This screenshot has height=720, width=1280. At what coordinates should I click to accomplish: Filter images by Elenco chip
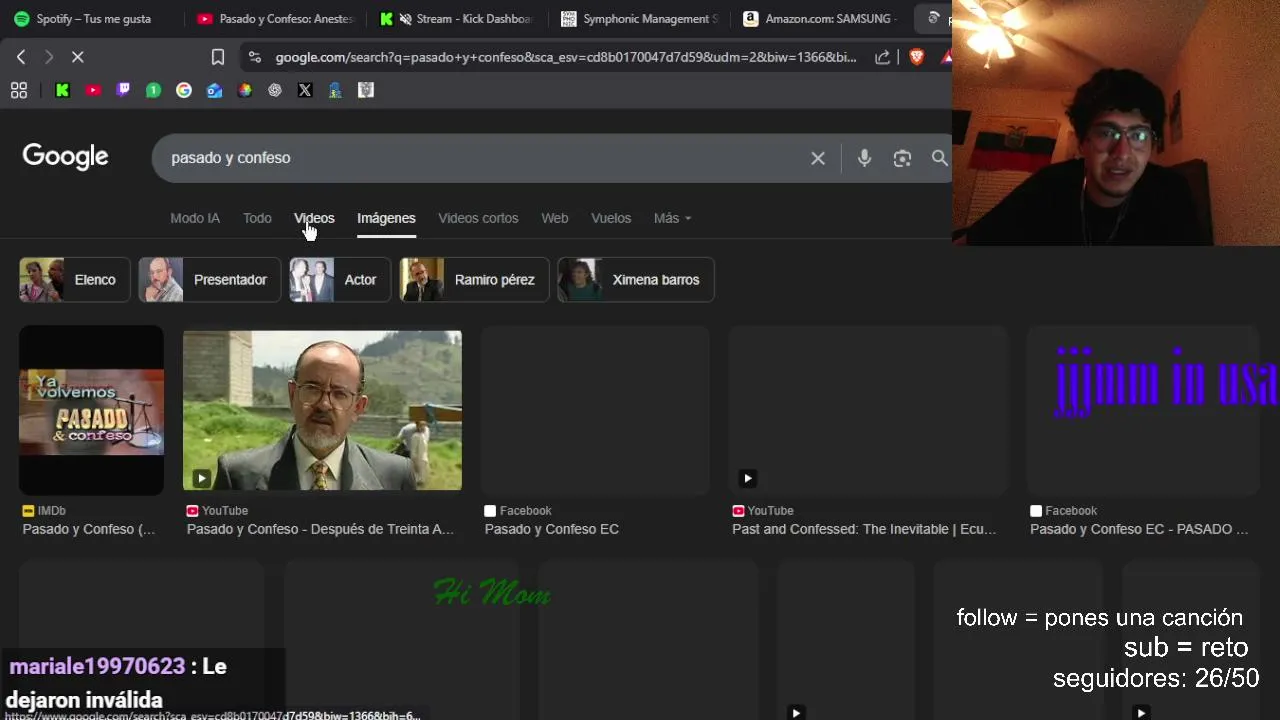(75, 280)
